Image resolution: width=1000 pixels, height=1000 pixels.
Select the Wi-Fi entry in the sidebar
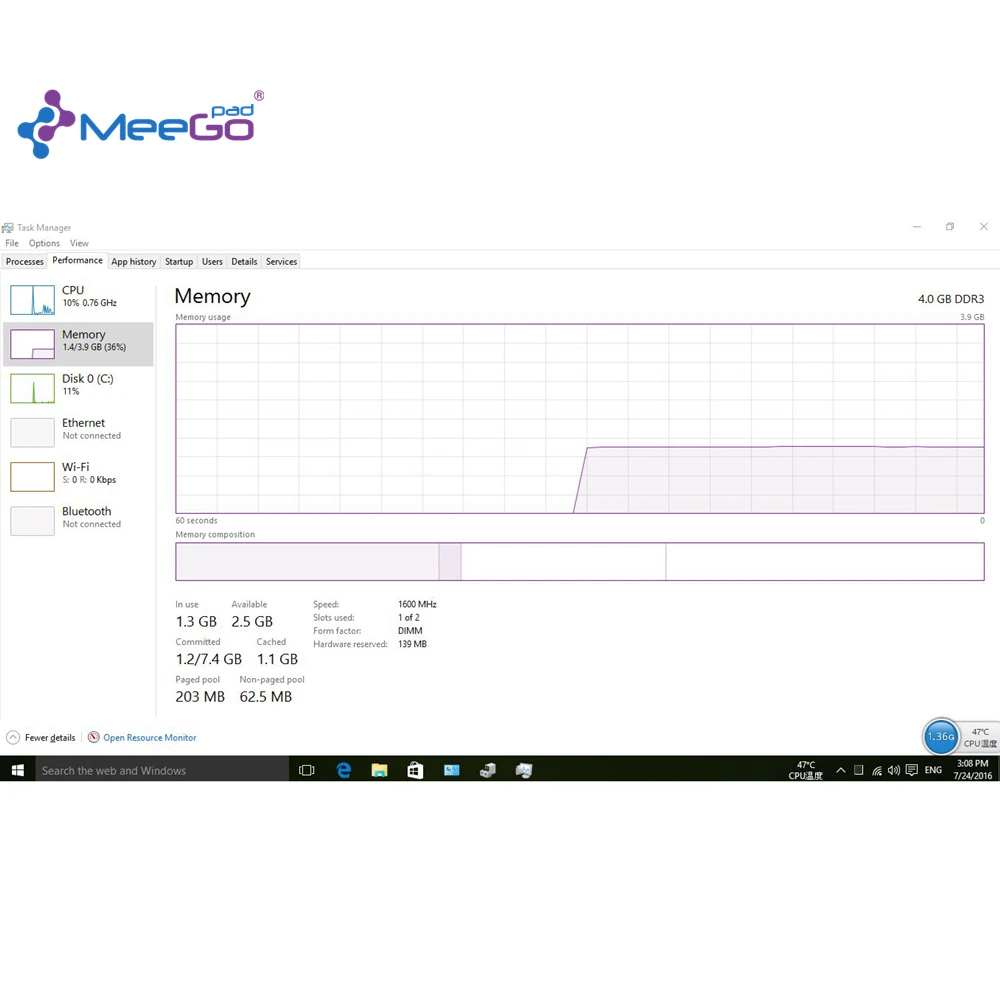(x=78, y=476)
